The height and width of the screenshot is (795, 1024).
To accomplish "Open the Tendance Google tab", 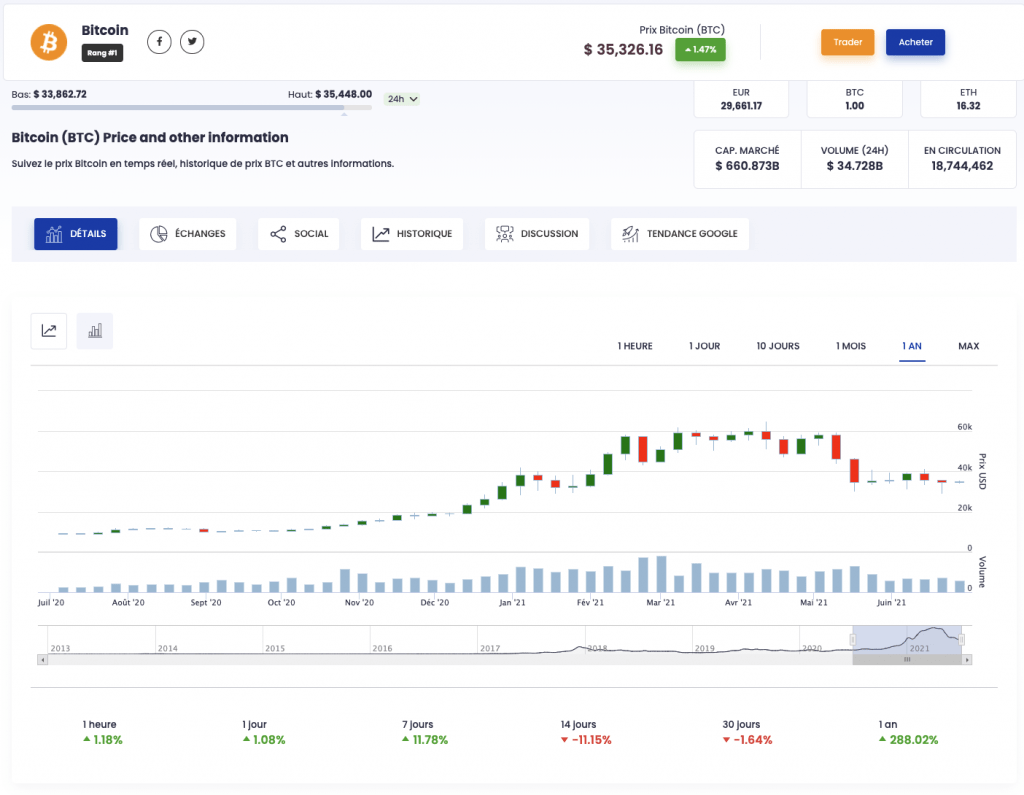I will tap(680, 234).
